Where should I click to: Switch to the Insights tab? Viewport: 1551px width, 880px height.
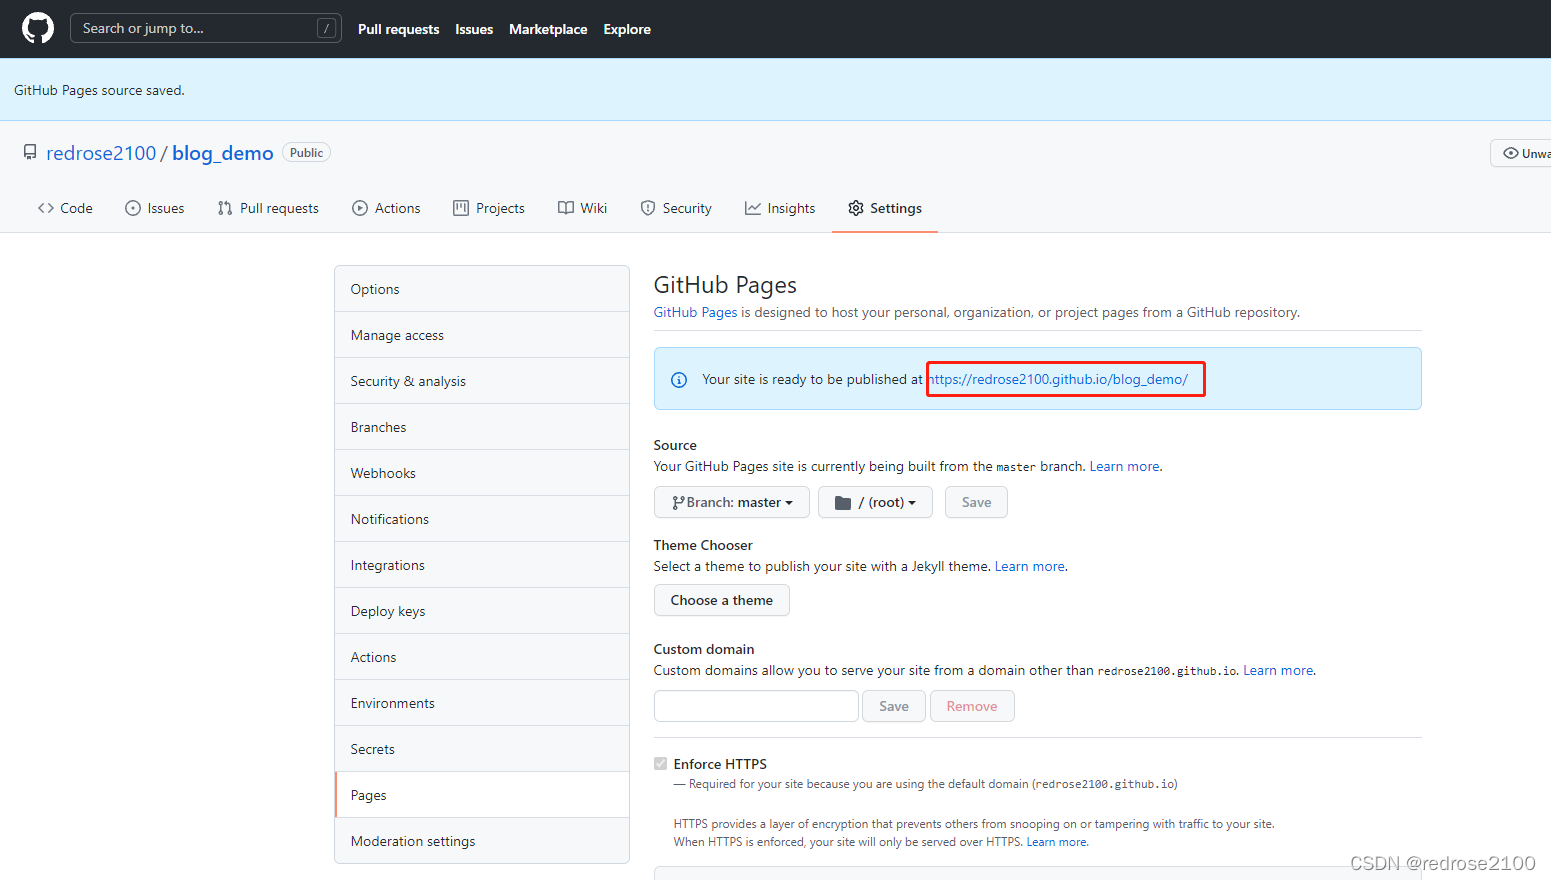780,208
